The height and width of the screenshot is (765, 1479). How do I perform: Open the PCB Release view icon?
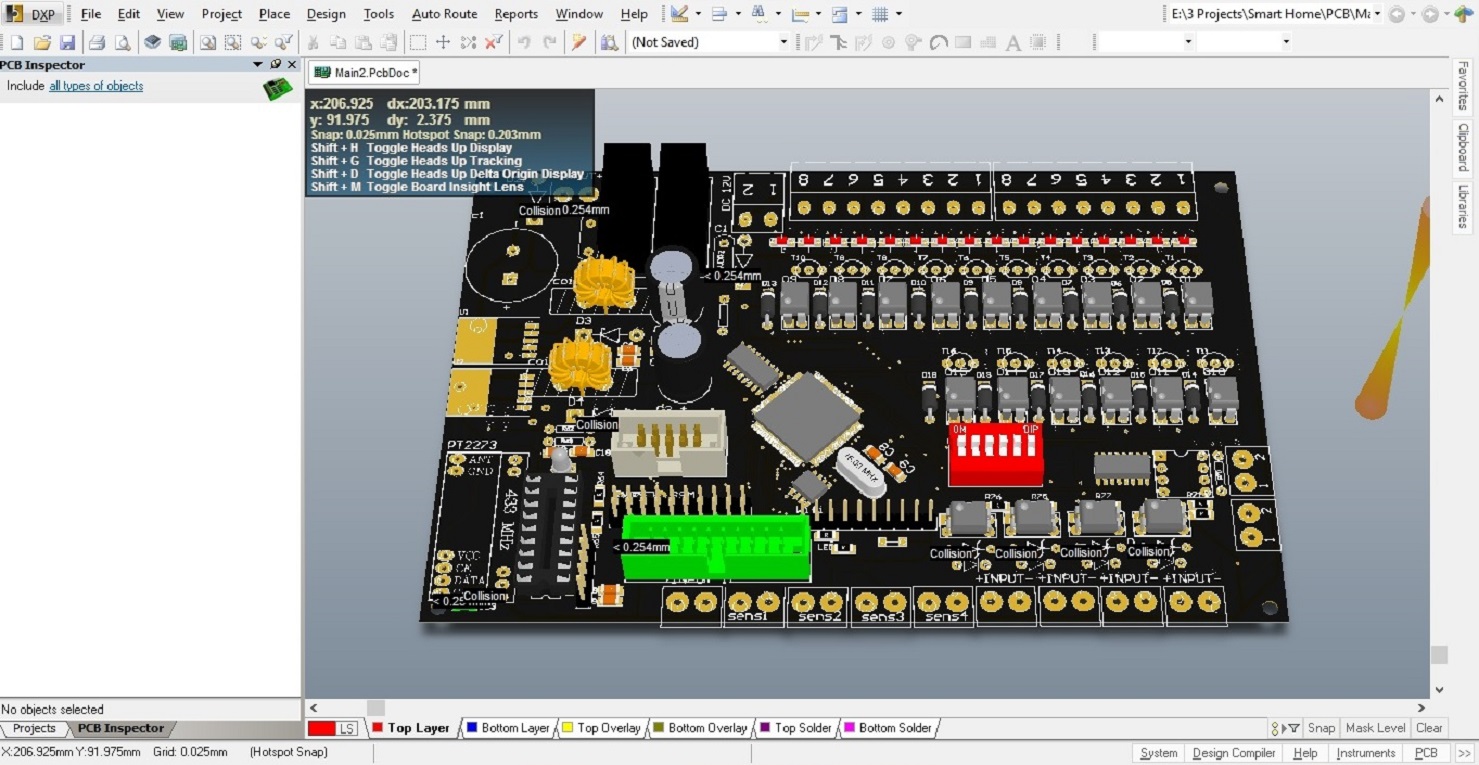[178, 42]
